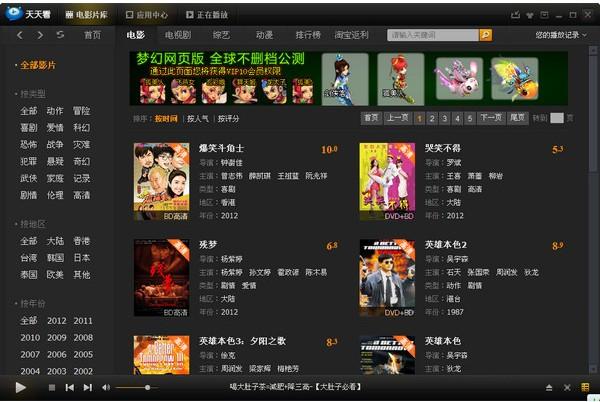Click the volume slider handle

tap(147, 387)
